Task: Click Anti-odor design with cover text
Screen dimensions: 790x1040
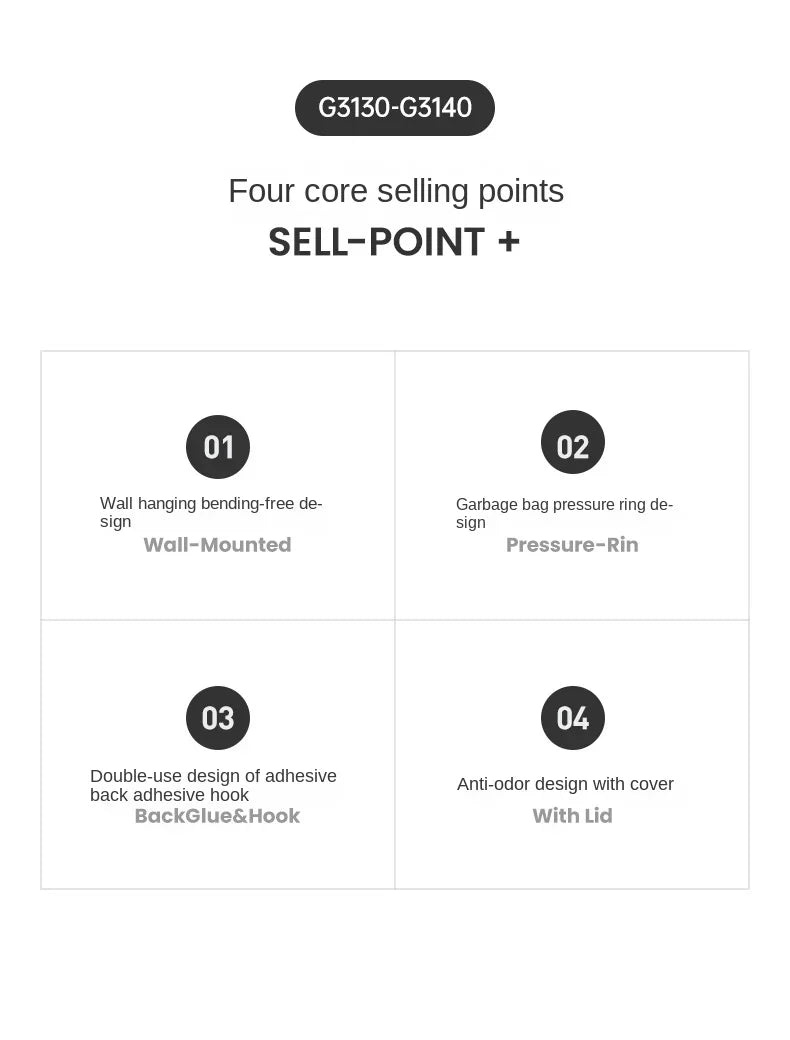Action: [565, 784]
